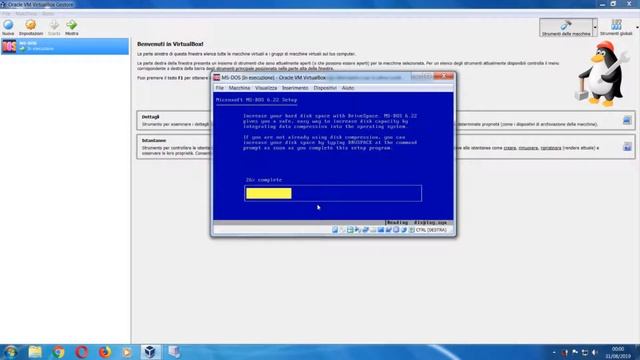Open Aiuto menu in the MS-DOS VM window
Viewport: 640px width, 360px height.
point(348,88)
